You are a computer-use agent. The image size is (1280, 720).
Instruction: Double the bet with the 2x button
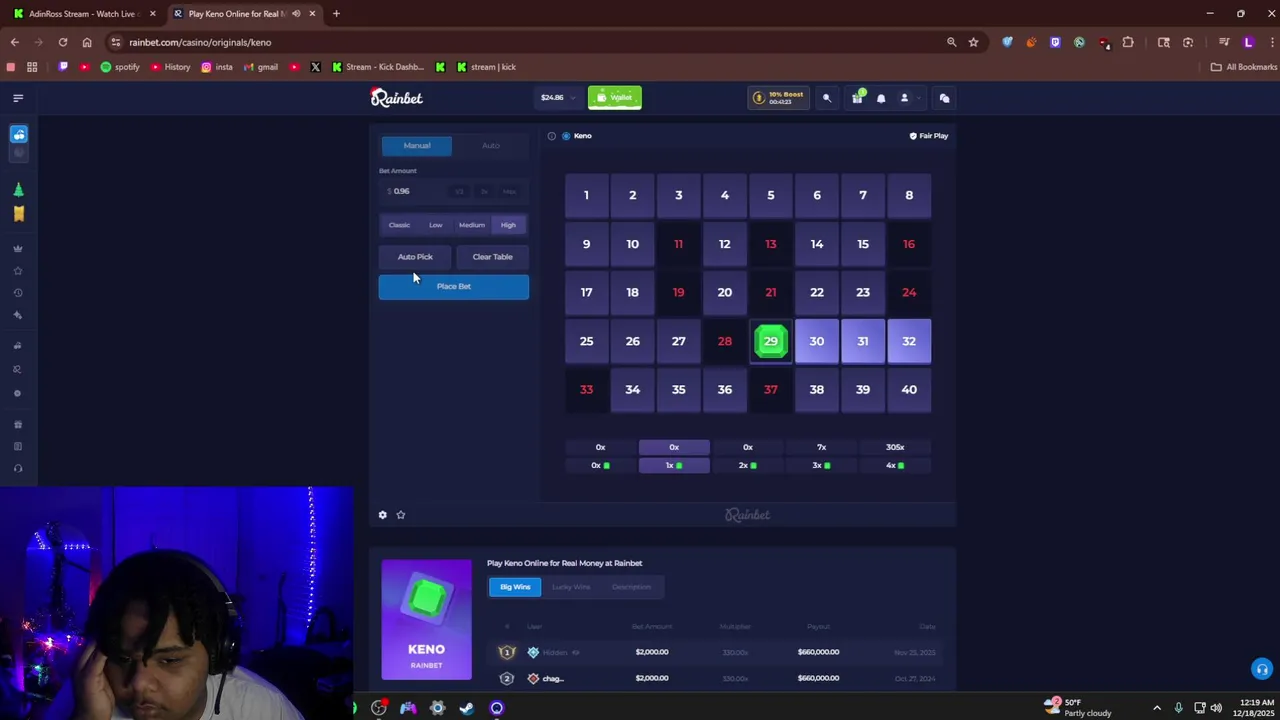tap(484, 191)
